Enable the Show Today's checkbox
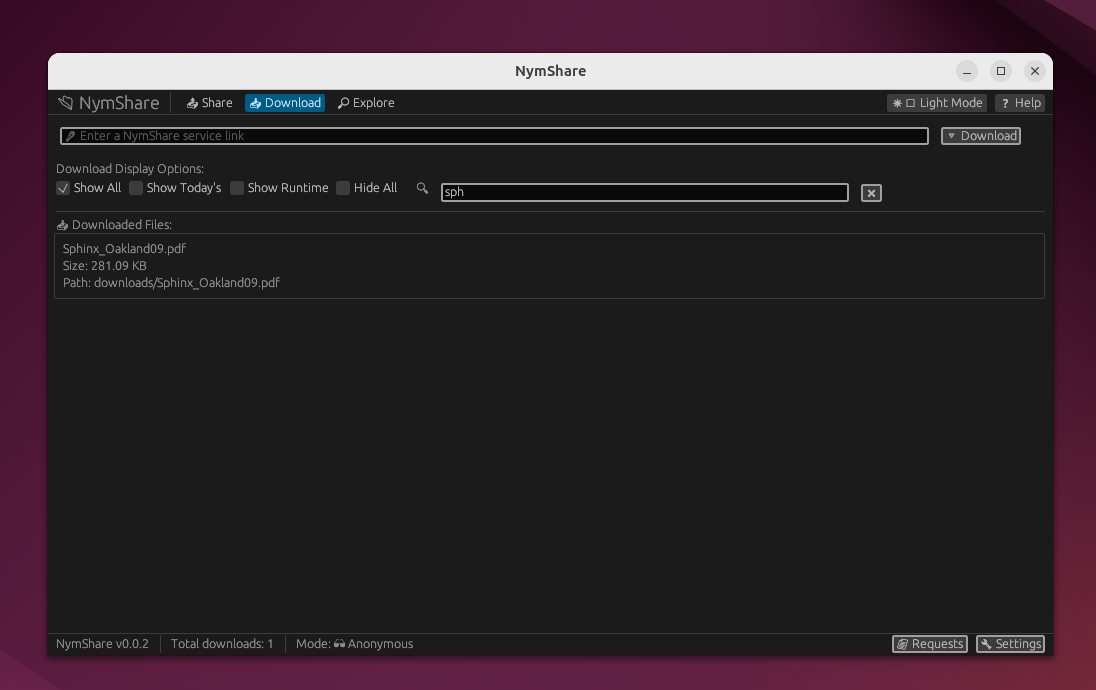Image resolution: width=1096 pixels, height=690 pixels. (136, 188)
